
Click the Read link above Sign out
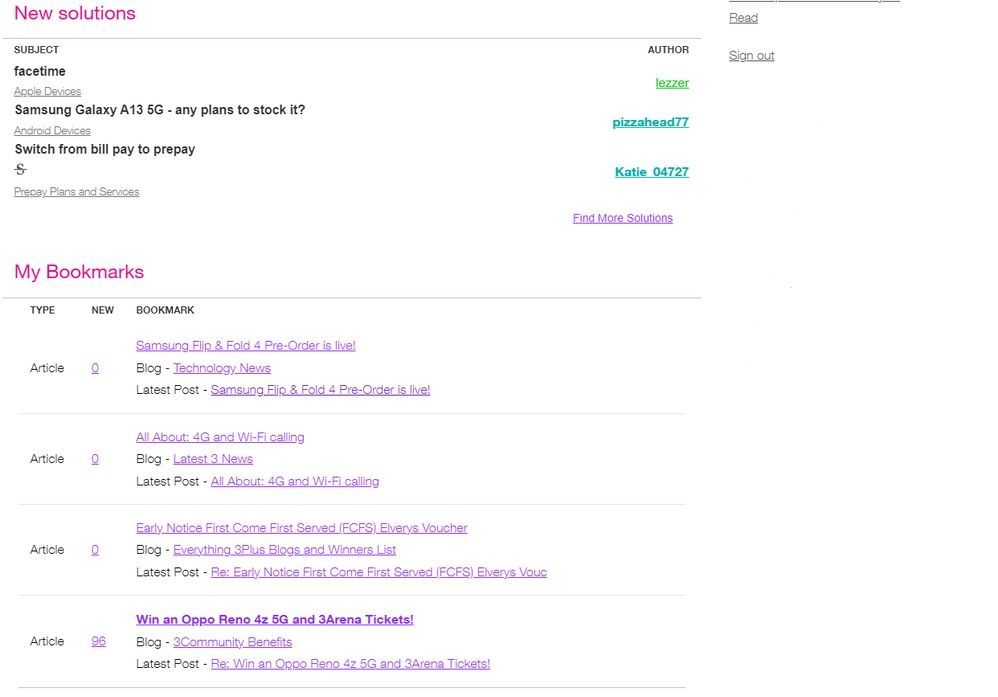[x=743, y=18]
